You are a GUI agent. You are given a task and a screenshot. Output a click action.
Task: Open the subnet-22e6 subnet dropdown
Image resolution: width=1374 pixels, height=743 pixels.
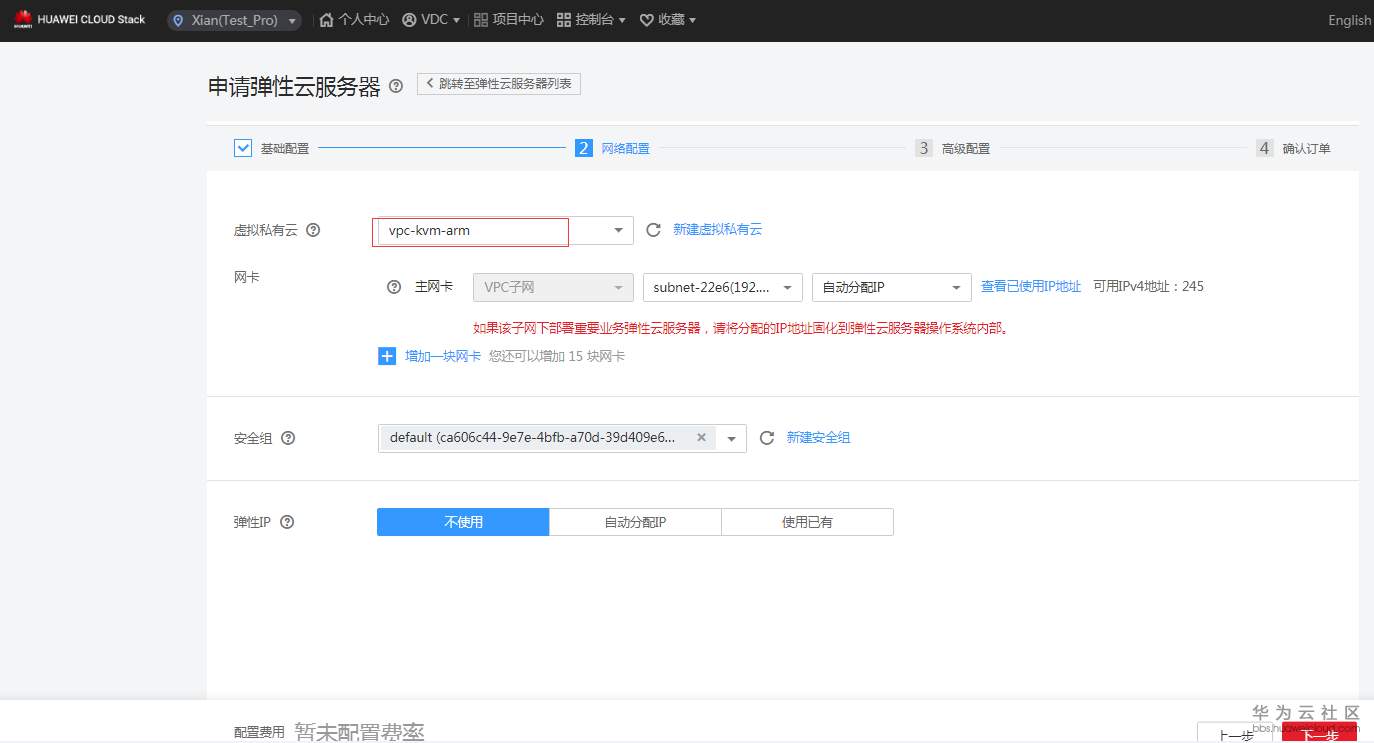pos(723,287)
